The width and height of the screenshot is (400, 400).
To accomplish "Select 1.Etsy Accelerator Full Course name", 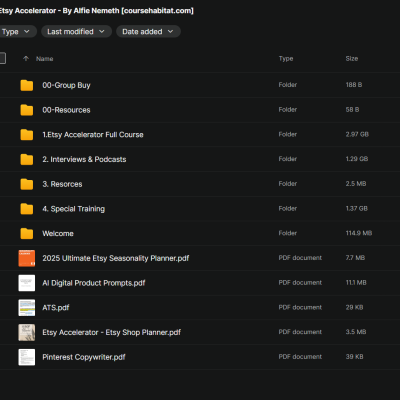I will (x=93, y=135).
